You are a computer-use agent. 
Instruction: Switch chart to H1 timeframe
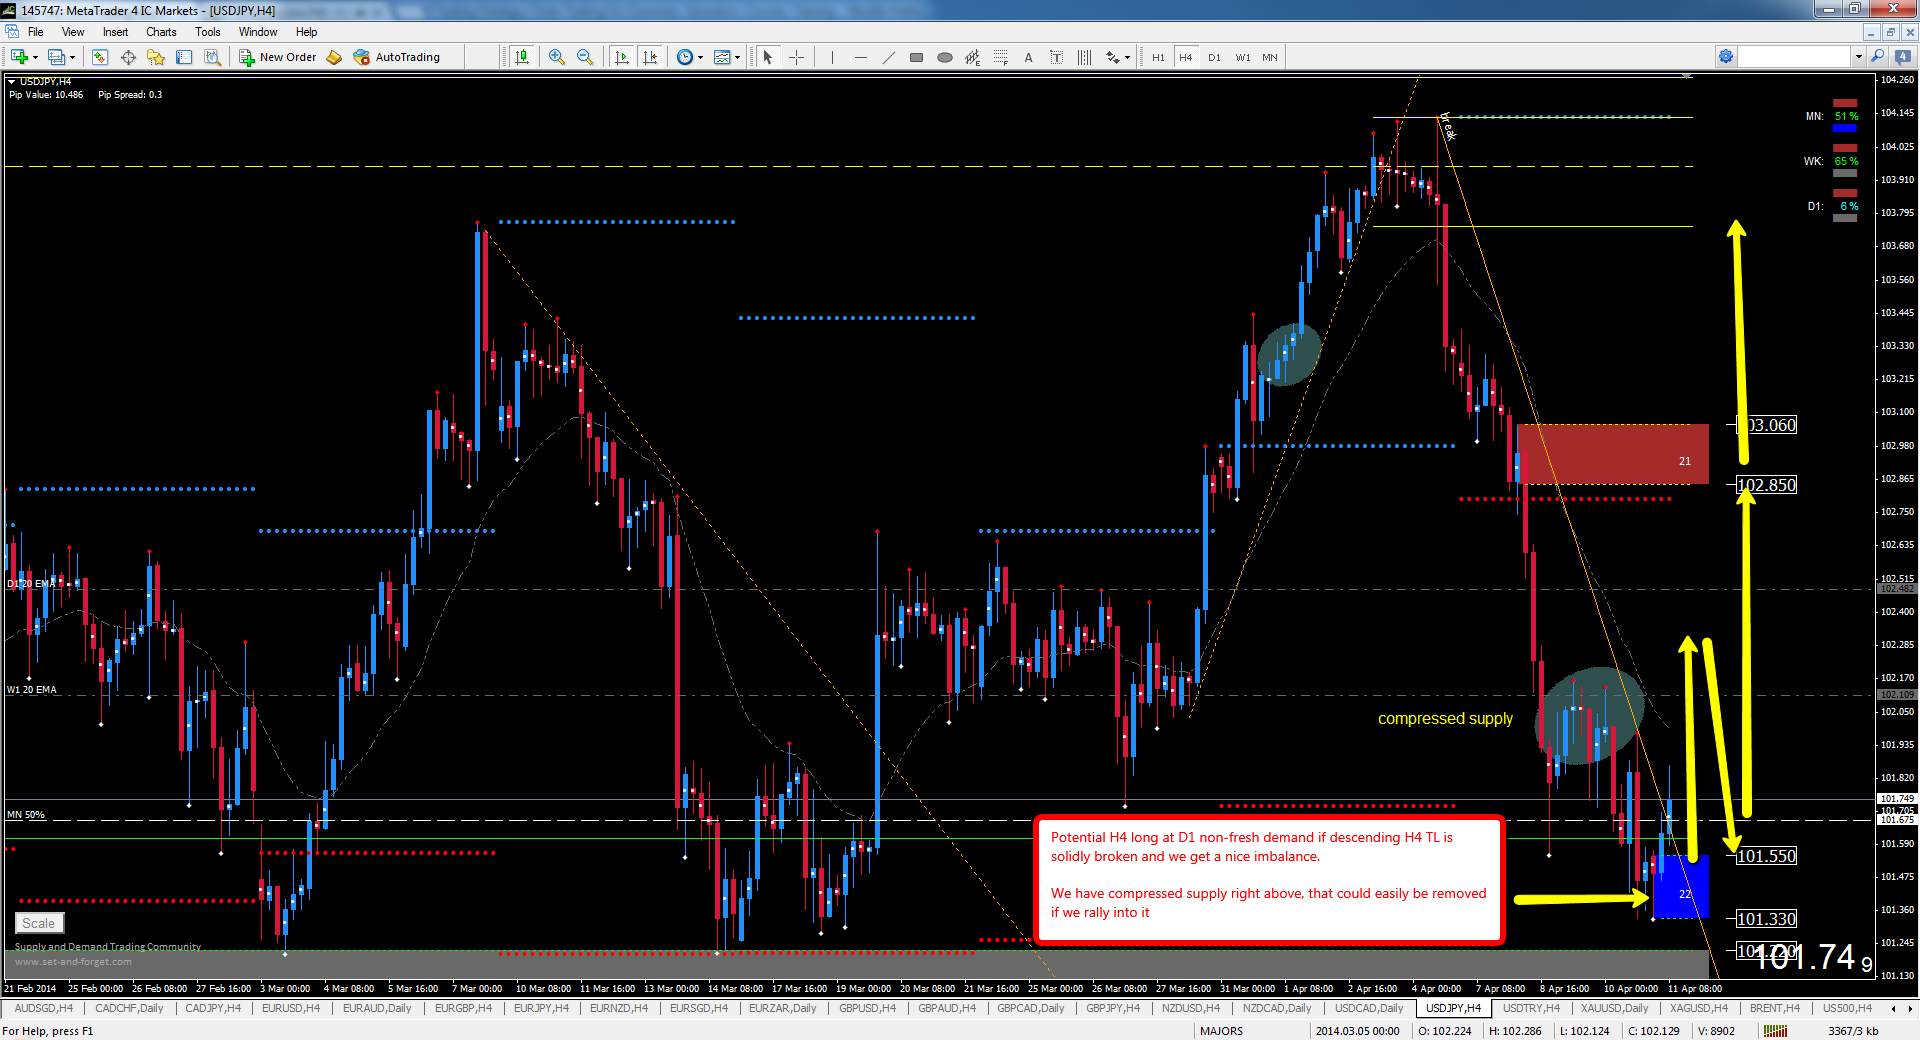pos(1158,57)
